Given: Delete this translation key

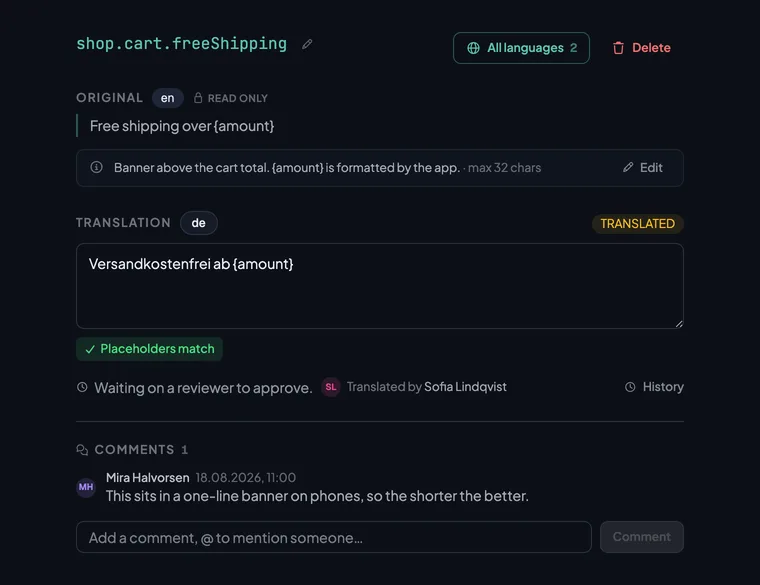Looking at the screenshot, I should [x=641, y=48].
